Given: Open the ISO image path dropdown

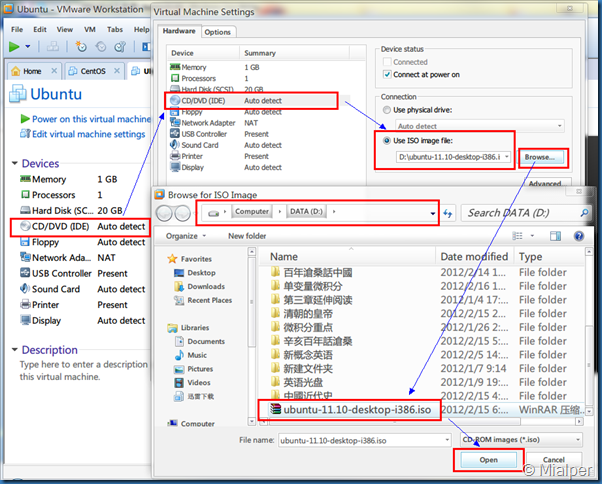Looking at the screenshot, I should 507,157.
